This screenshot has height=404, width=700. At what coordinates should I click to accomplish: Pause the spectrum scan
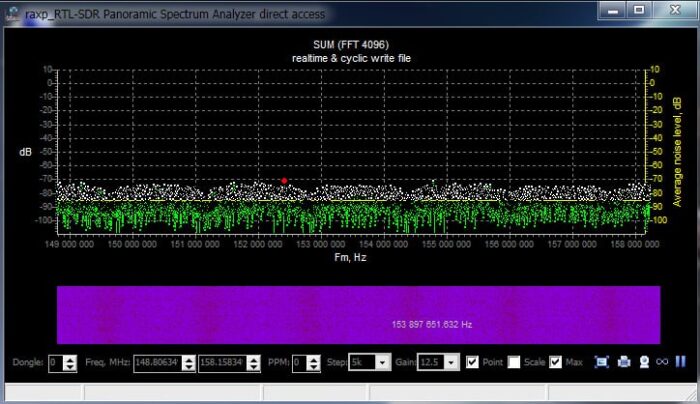[x=681, y=362]
